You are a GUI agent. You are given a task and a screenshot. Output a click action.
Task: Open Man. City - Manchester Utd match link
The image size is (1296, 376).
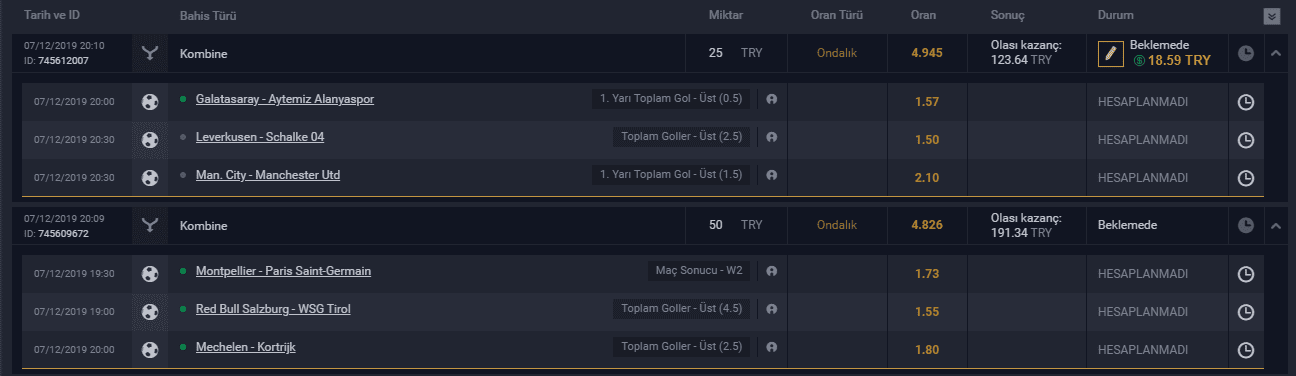[268, 175]
